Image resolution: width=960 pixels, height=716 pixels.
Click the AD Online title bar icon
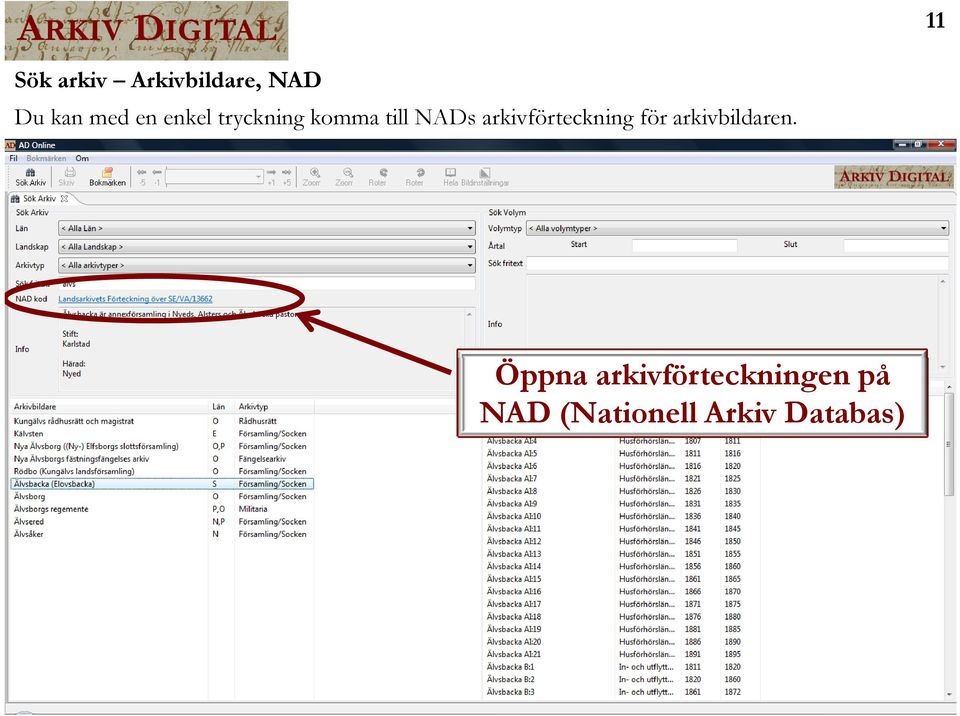(x=10, y=145)
